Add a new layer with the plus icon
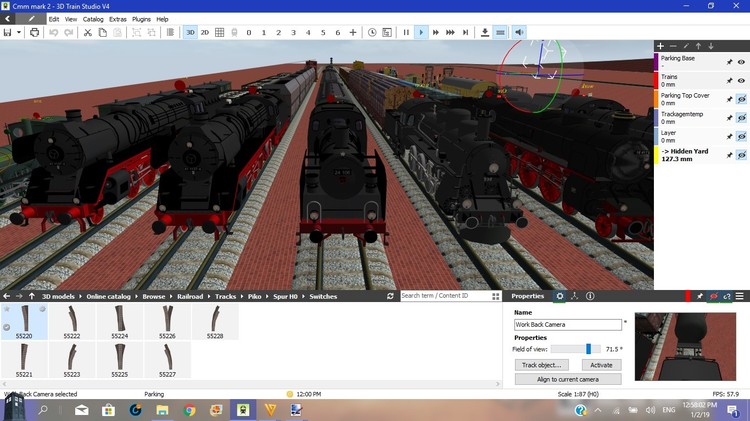Viewport: 750px width, 421px height. (x=661, y=46)
